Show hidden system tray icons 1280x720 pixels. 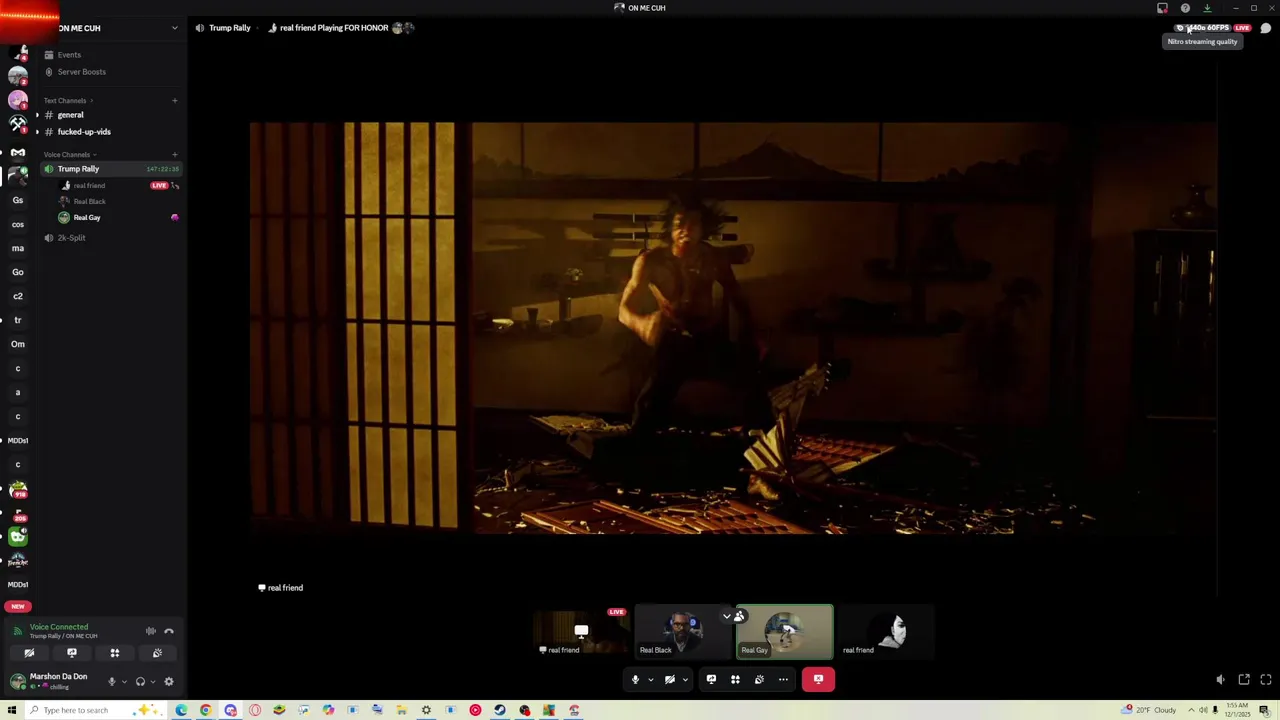1192,711
